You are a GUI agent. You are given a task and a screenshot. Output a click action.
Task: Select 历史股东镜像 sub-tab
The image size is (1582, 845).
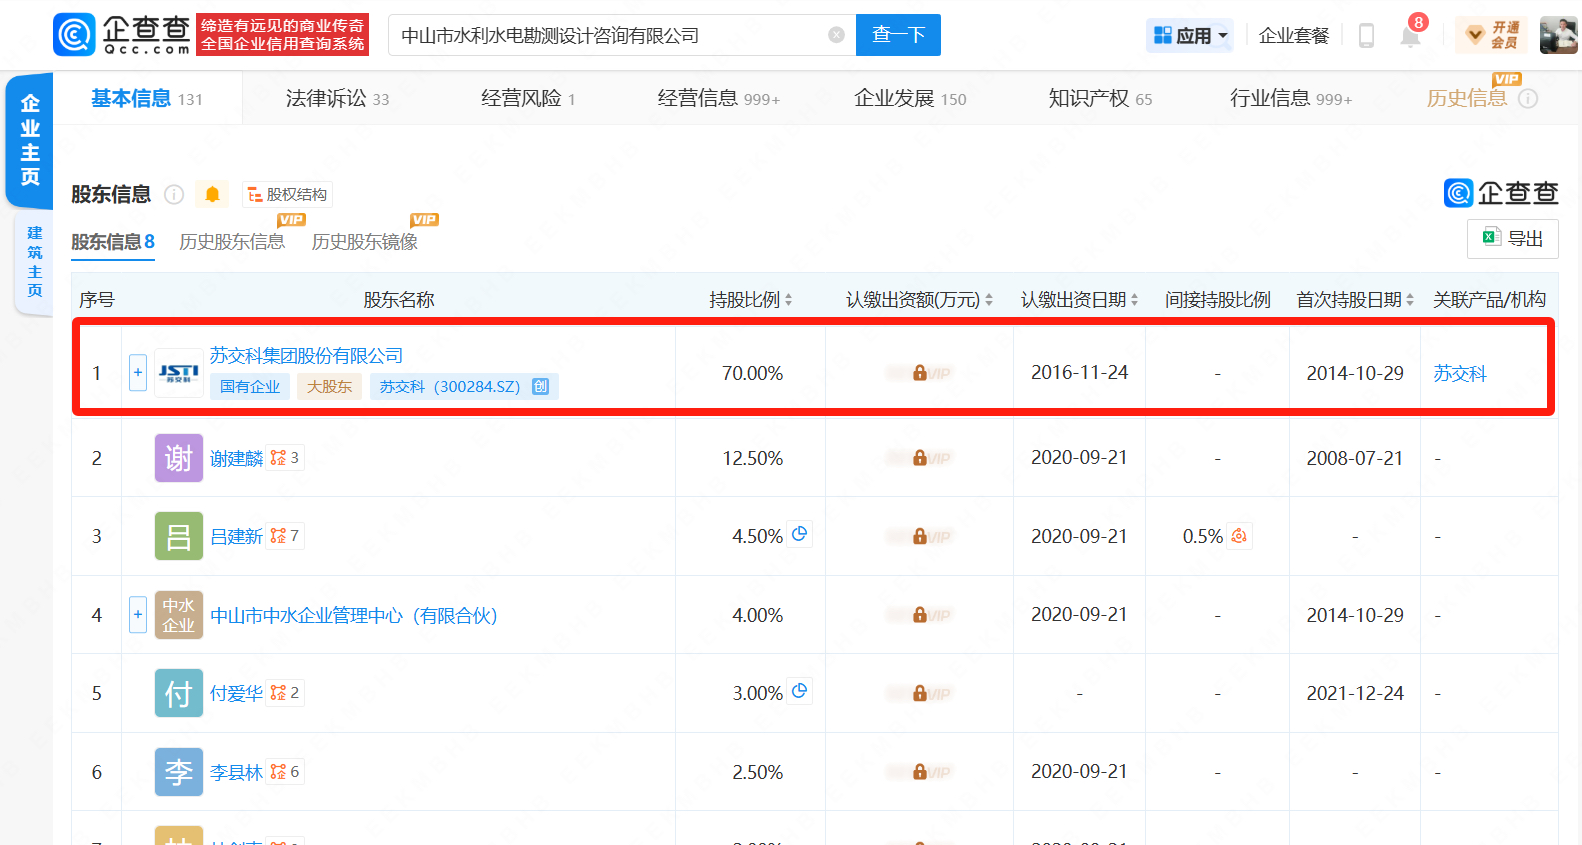point(365,242)
